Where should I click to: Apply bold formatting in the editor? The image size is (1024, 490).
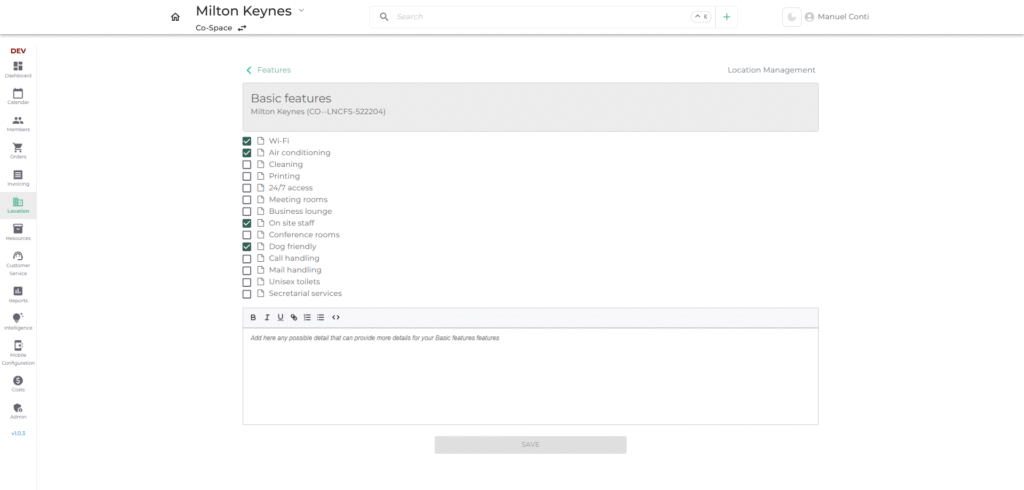pyautogui.click(x=253, y=317)
